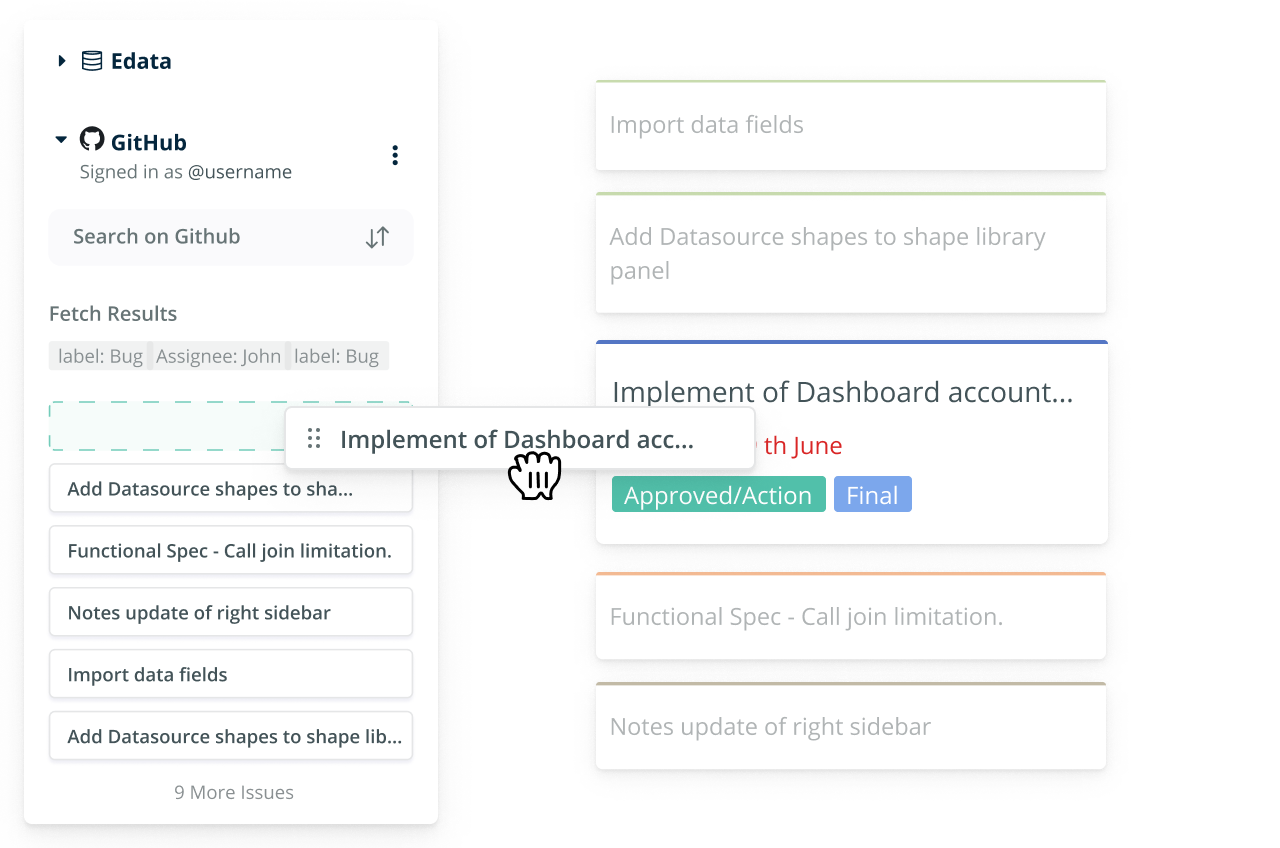1280x848 pixels.
Task: Click the GitHub logo icon
Action: click(92, 140)
